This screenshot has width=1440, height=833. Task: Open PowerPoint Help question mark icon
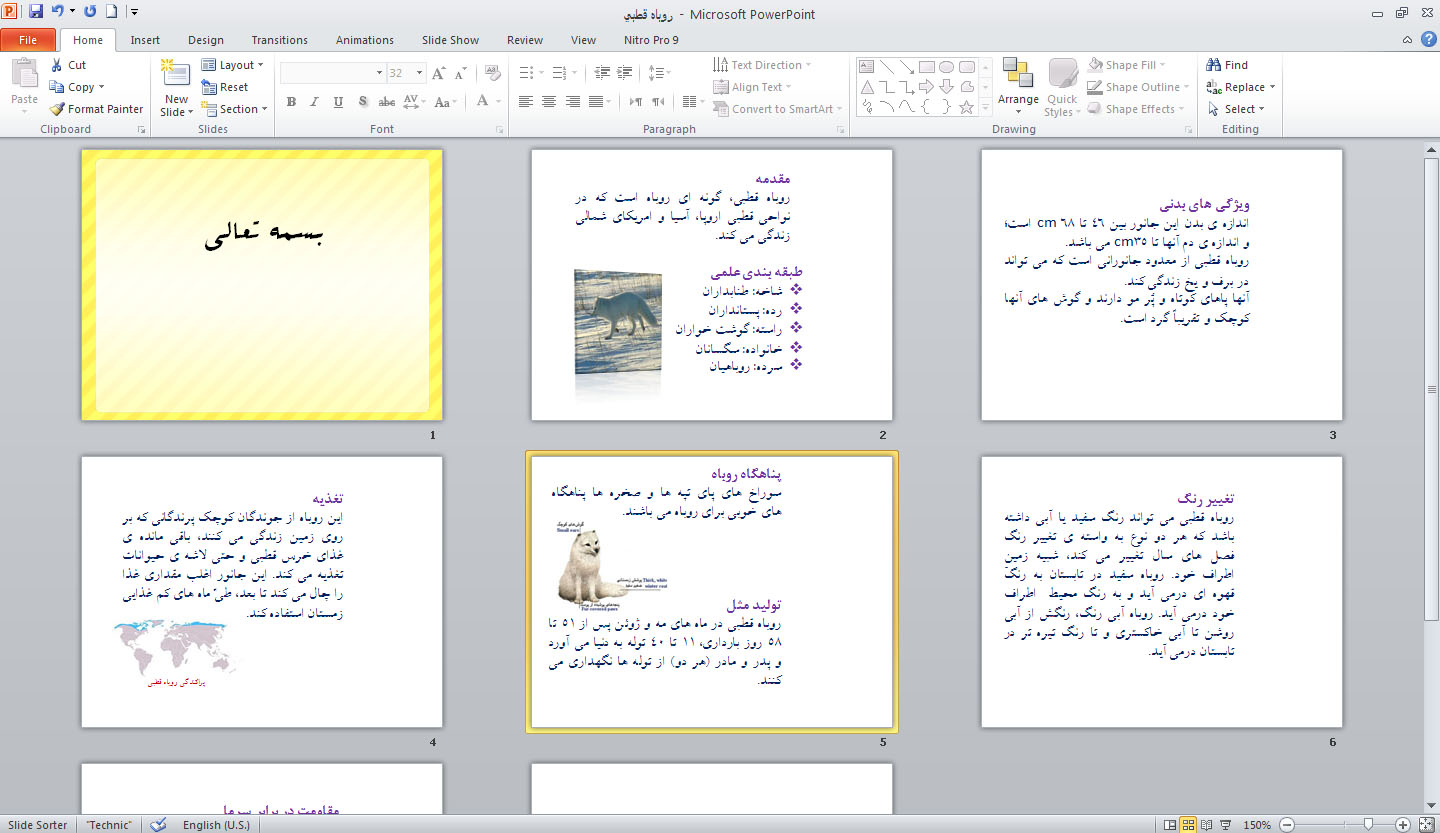click(x=1428, y=39)
